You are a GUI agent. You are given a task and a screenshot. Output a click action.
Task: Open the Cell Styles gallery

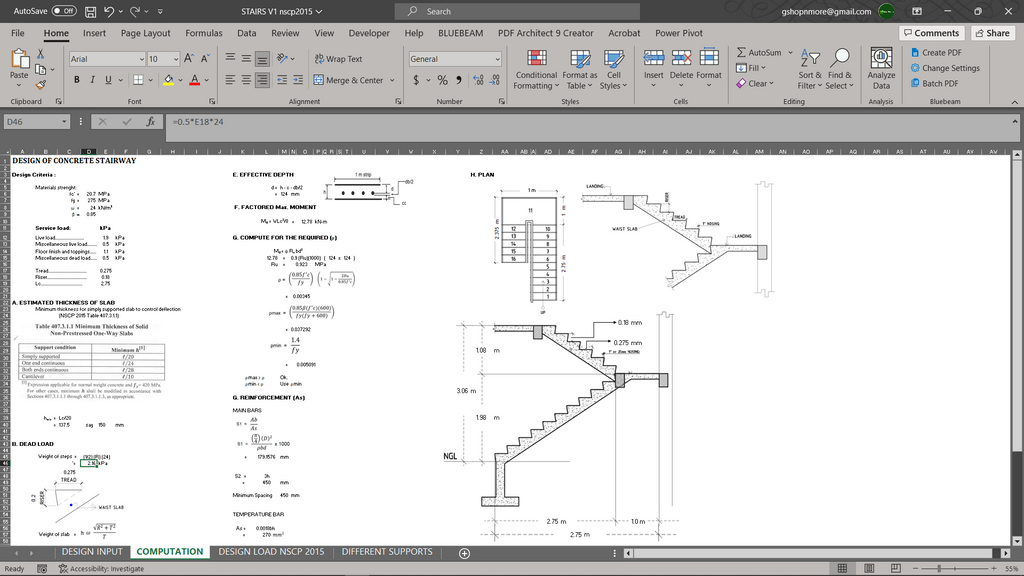(613, 69)
